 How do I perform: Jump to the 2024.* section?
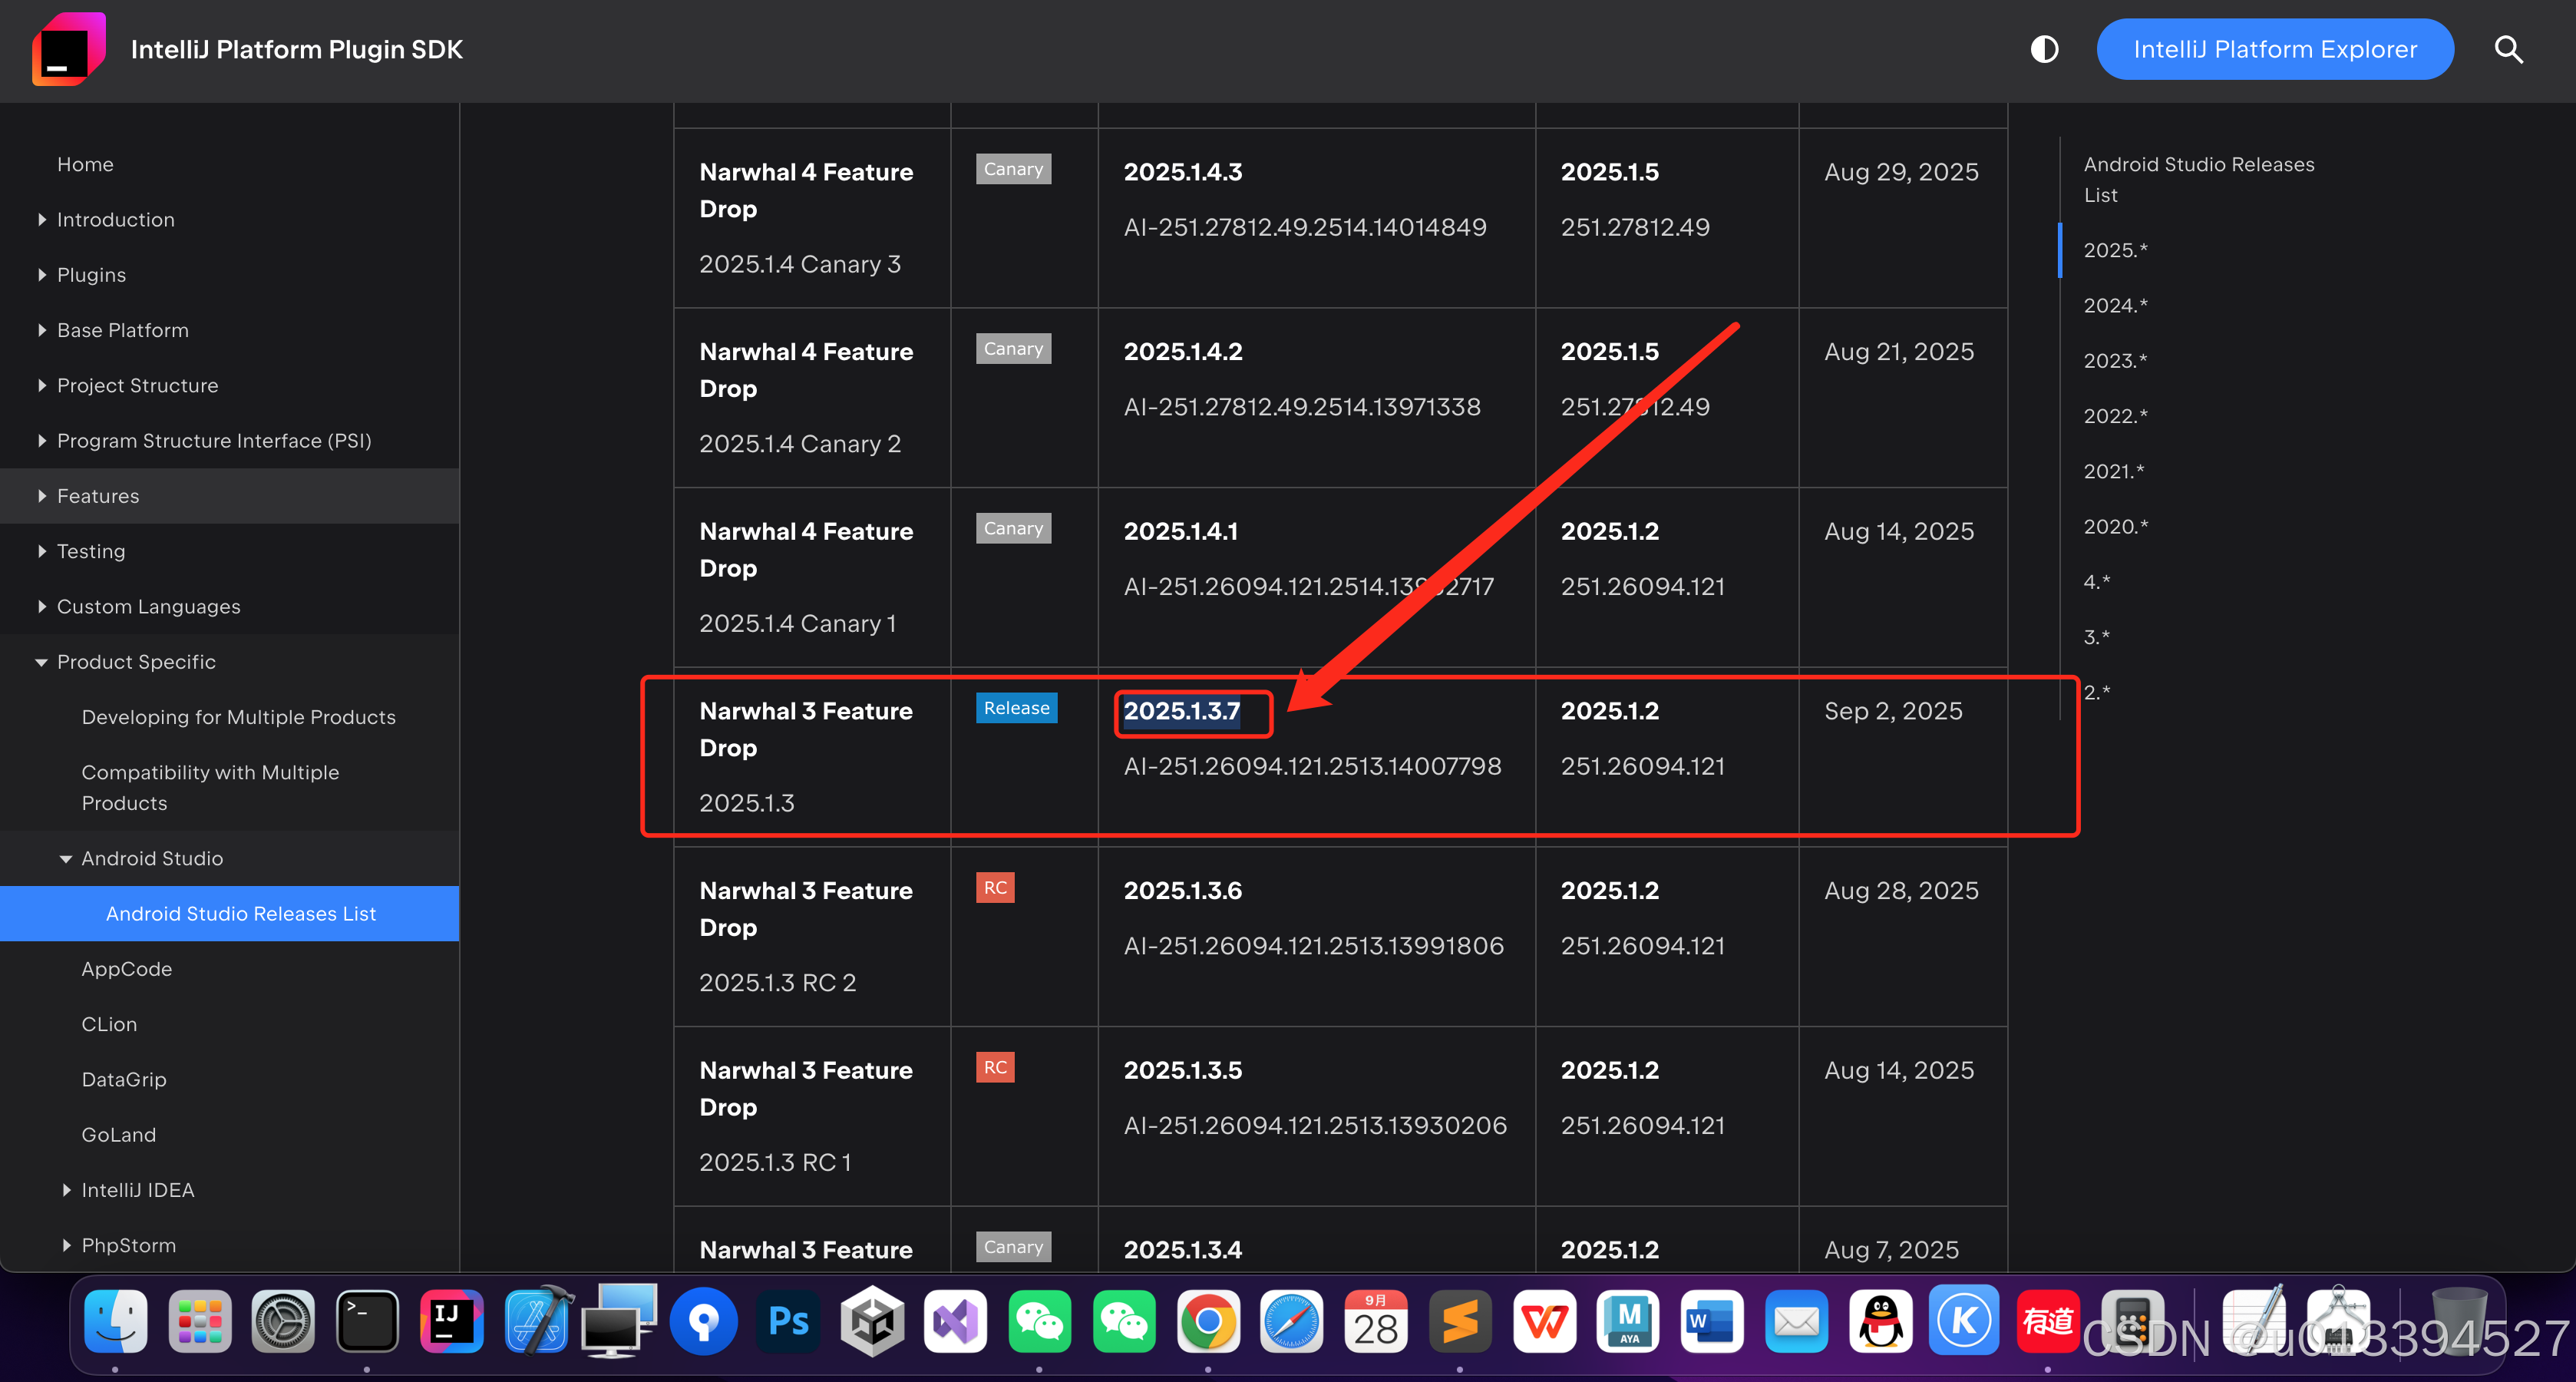[2115, 305]
